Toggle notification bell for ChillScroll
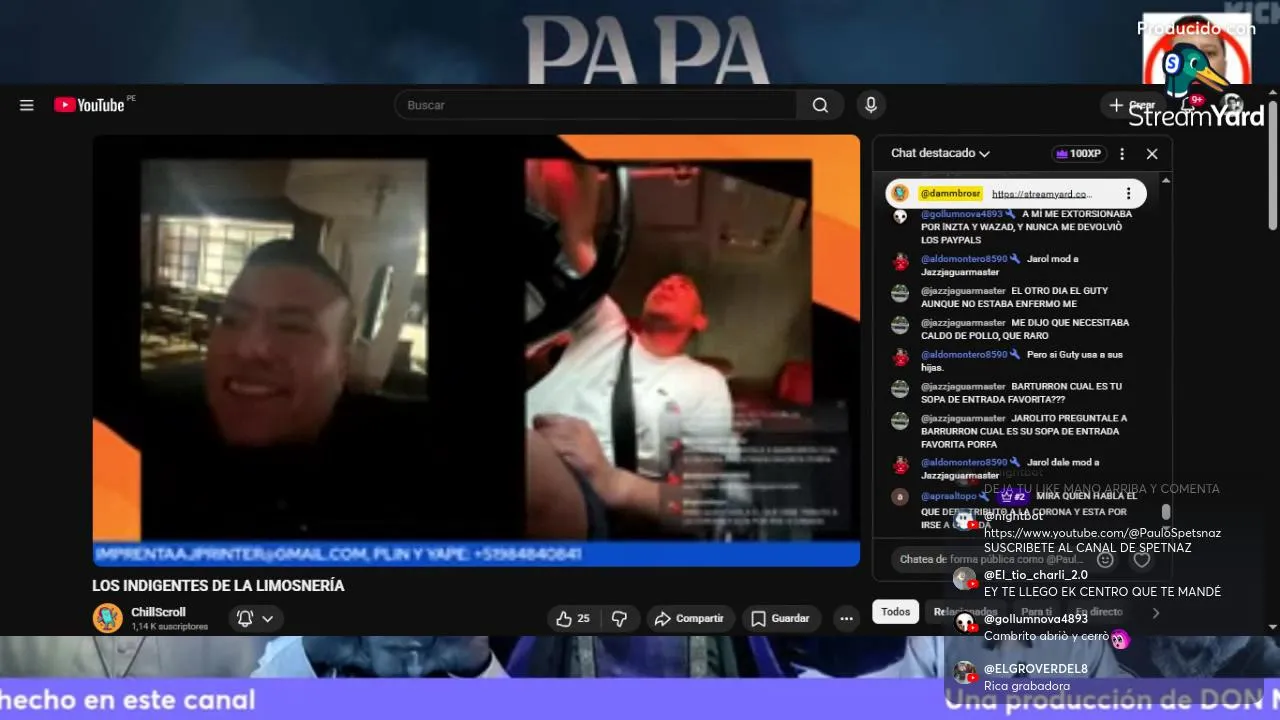 (x=245, y=619)
